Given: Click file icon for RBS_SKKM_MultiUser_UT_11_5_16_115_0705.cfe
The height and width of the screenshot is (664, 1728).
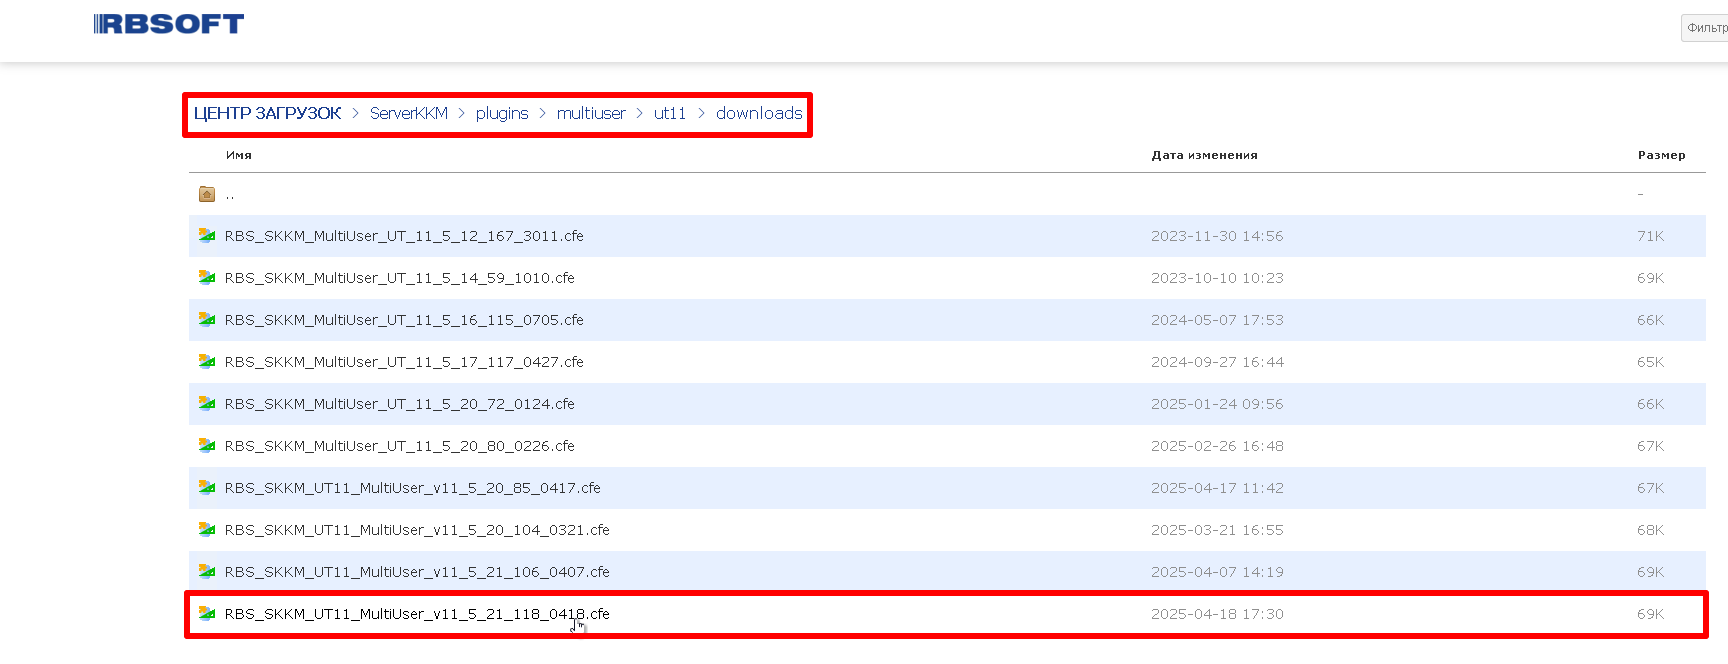Looking at the screenshot, I should click(207, 320).
